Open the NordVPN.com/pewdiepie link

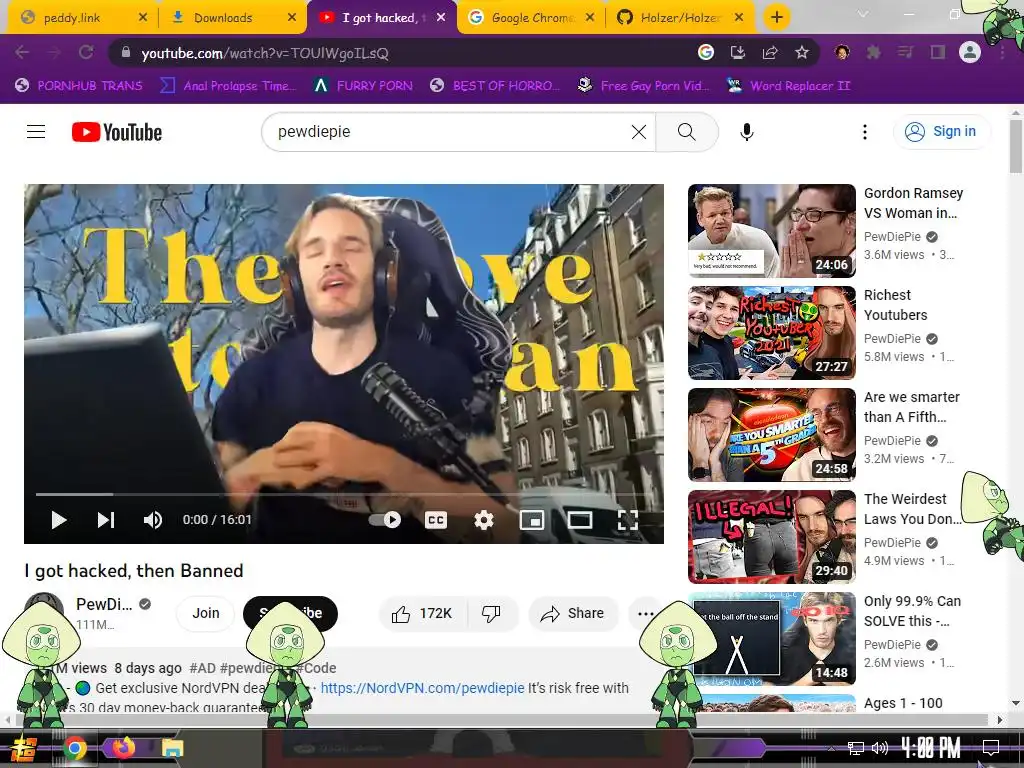tap(423, 688)
